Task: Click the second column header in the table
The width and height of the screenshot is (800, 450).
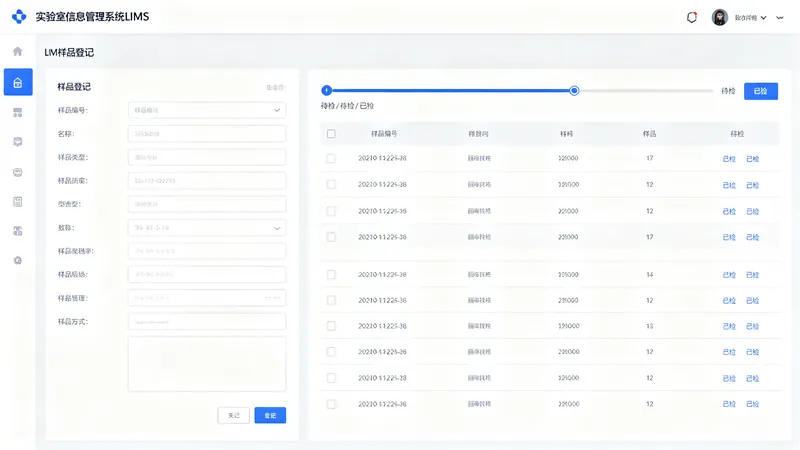Action: pyautogui.click(x=478, y=134)
